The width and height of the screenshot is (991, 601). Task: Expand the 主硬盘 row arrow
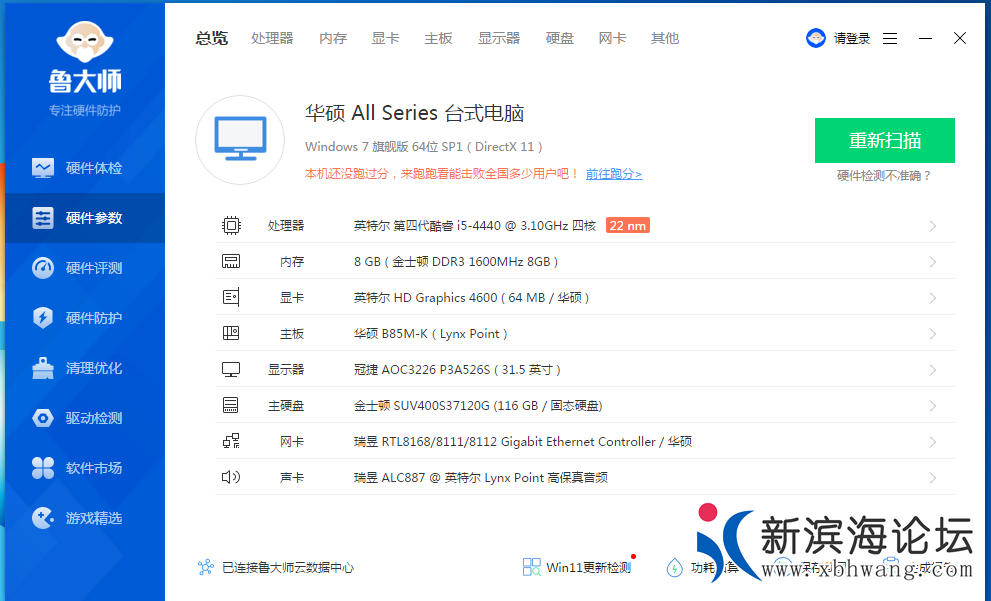(x=932, y=406)
